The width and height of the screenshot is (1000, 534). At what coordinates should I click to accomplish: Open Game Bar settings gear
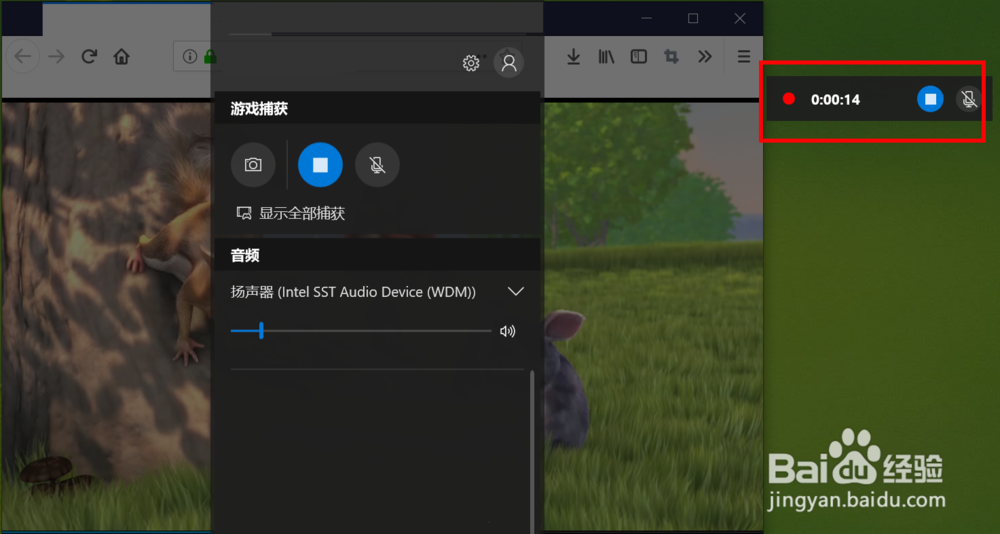coord(471,63)
